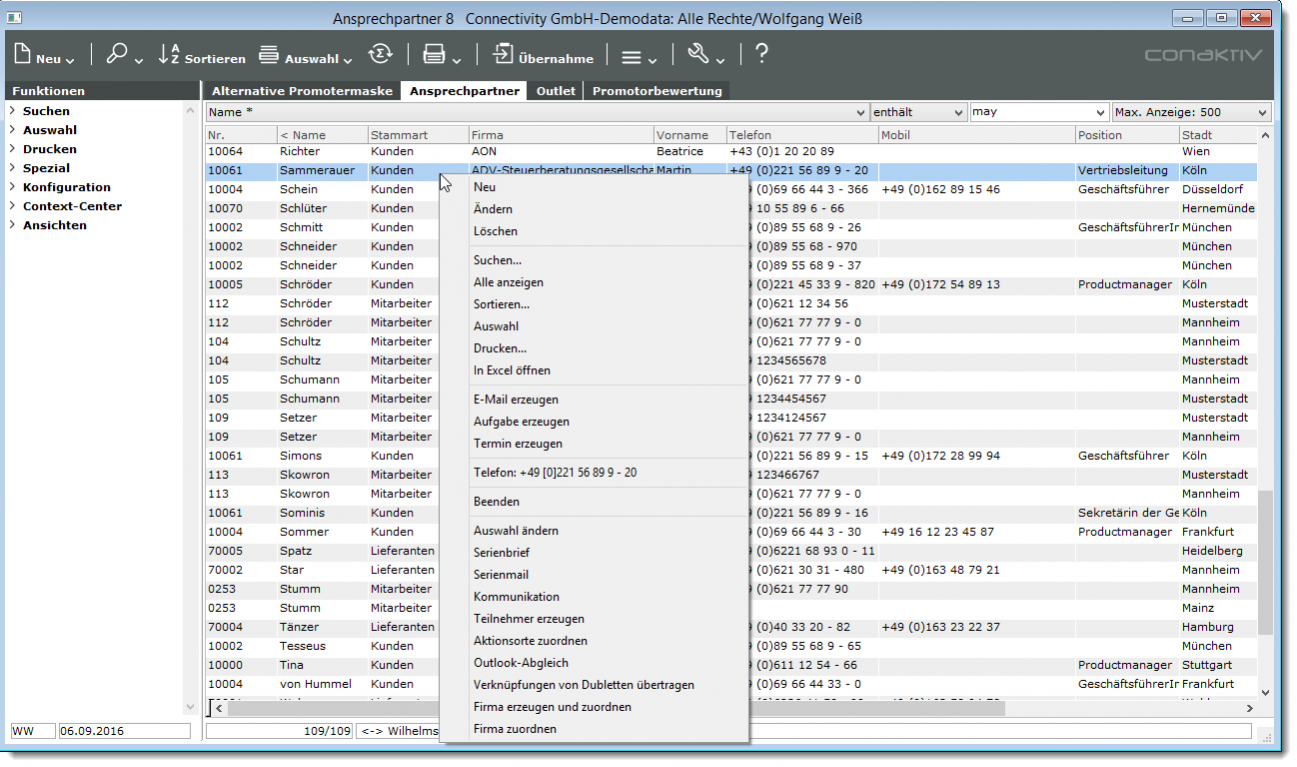Expand the Context-Center node

(13, 206)
